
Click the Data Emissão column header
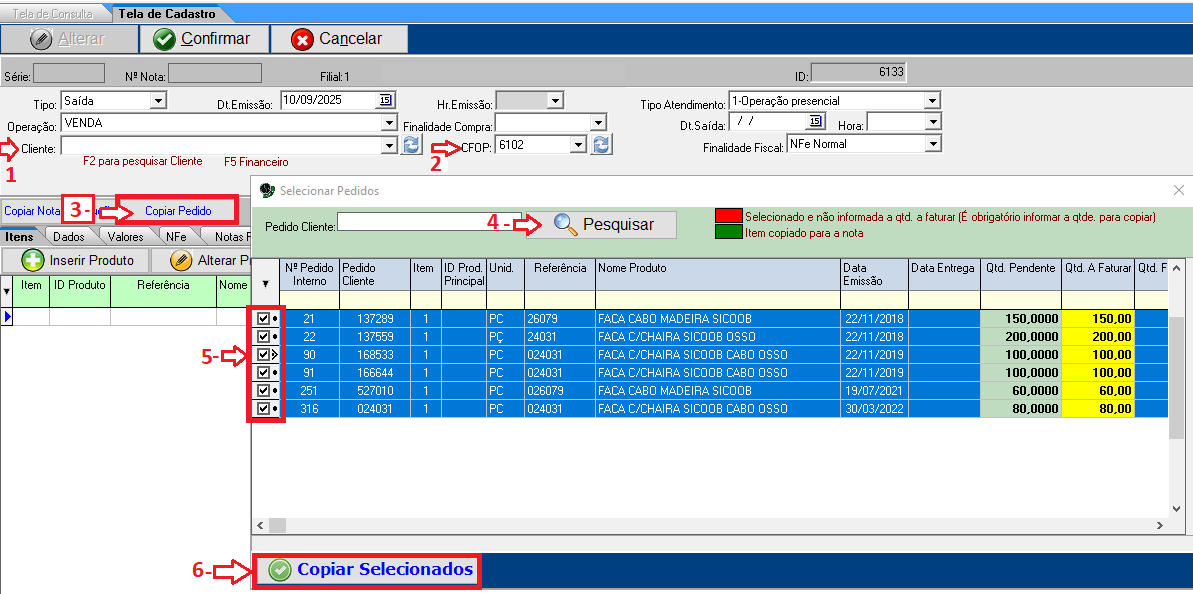point(873,275)
